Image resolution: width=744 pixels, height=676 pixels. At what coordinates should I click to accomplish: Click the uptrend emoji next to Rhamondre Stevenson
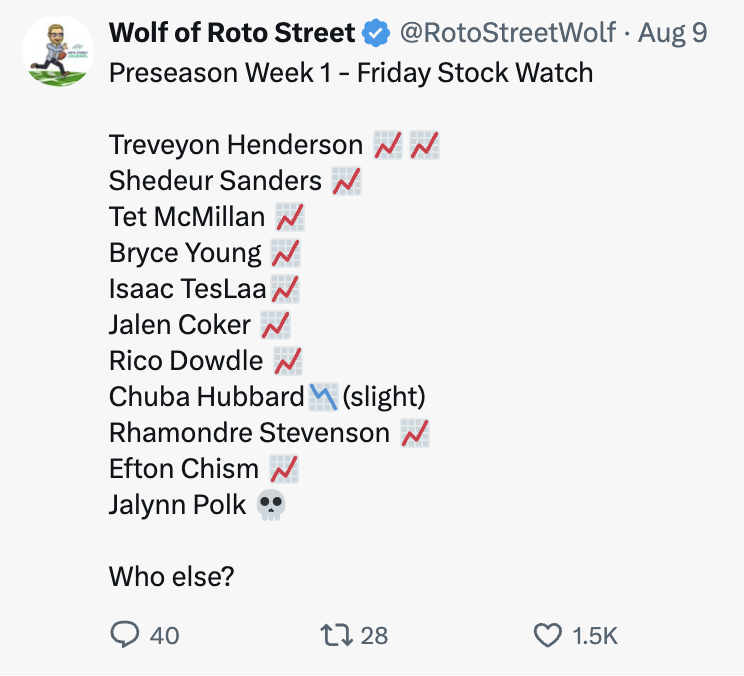[x=415, y=433]
